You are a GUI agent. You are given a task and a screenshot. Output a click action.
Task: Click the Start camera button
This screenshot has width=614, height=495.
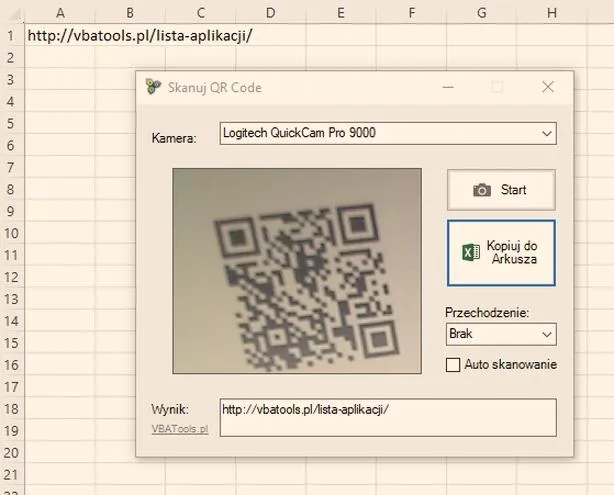pyautogui.click(x=501, y=190)
